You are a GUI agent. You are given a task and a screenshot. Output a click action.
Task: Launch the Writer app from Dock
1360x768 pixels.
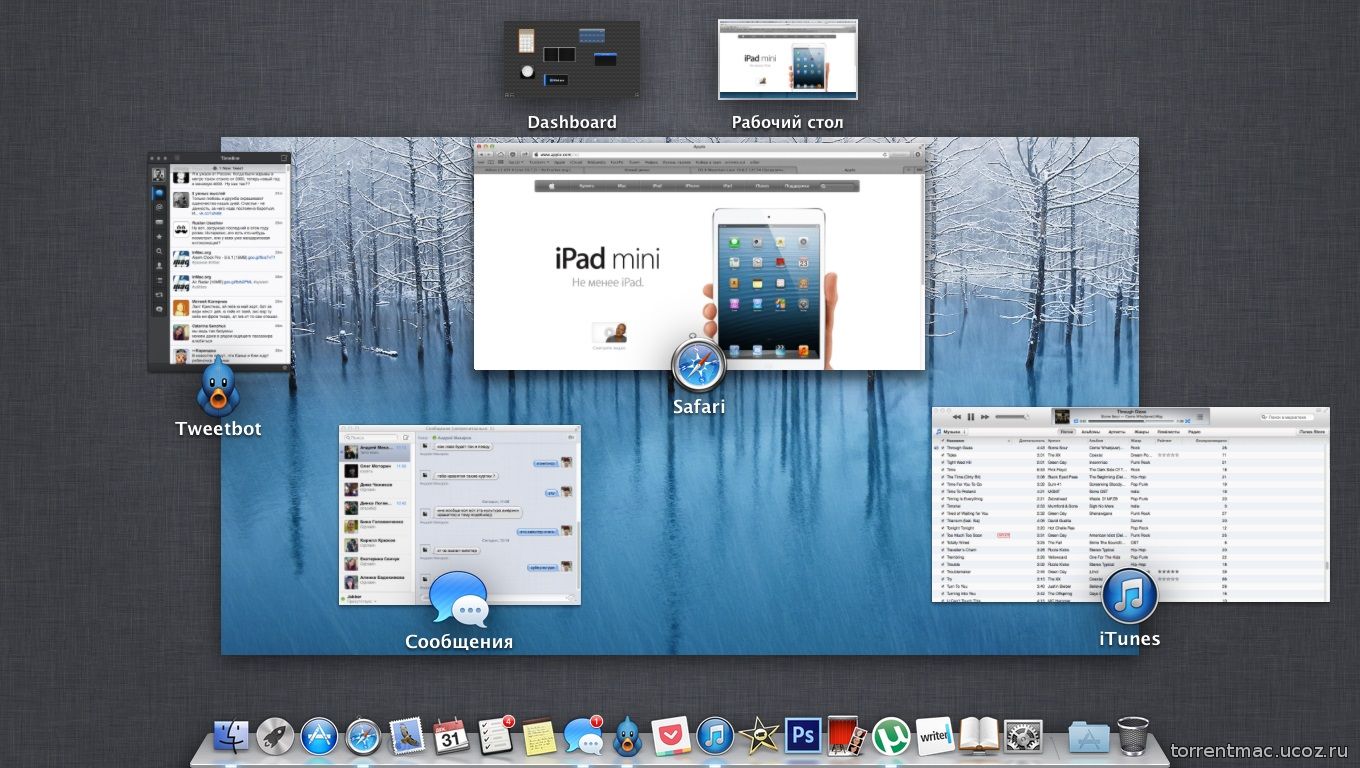coord(934,736)
